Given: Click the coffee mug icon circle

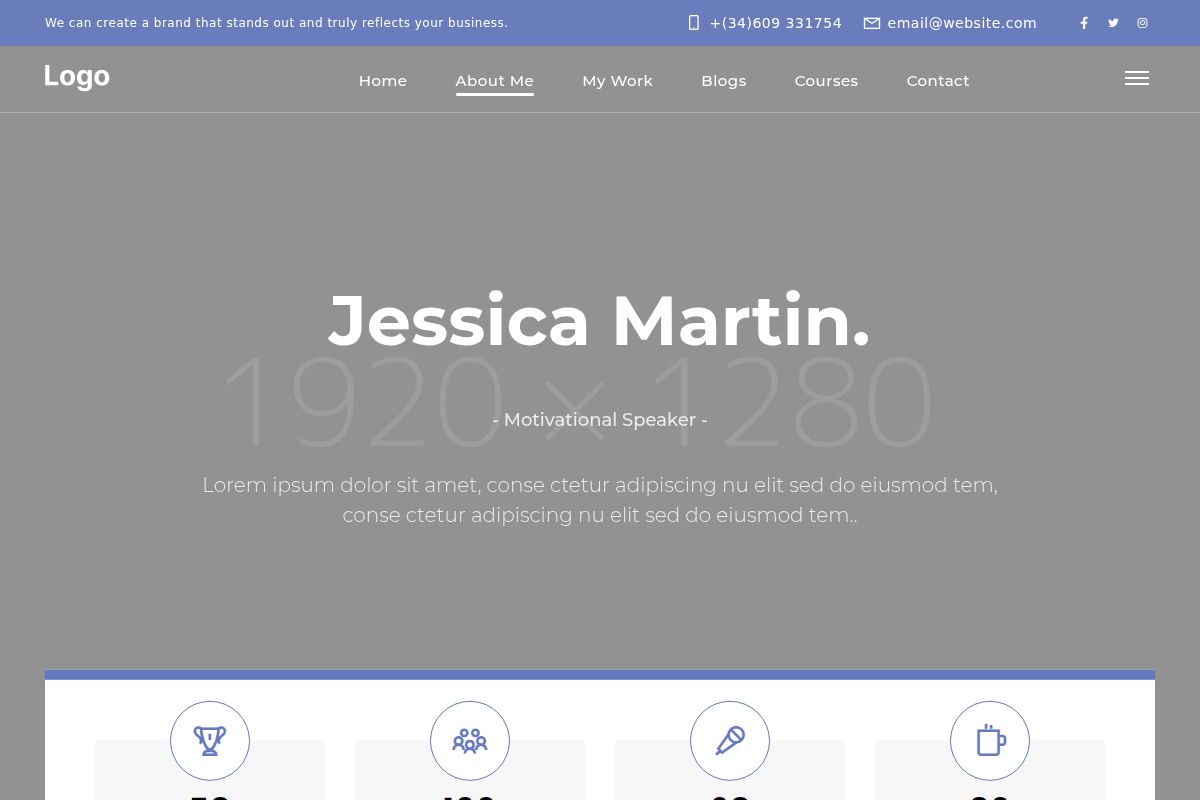Looking at the screenshot, I should click(990, 741).
